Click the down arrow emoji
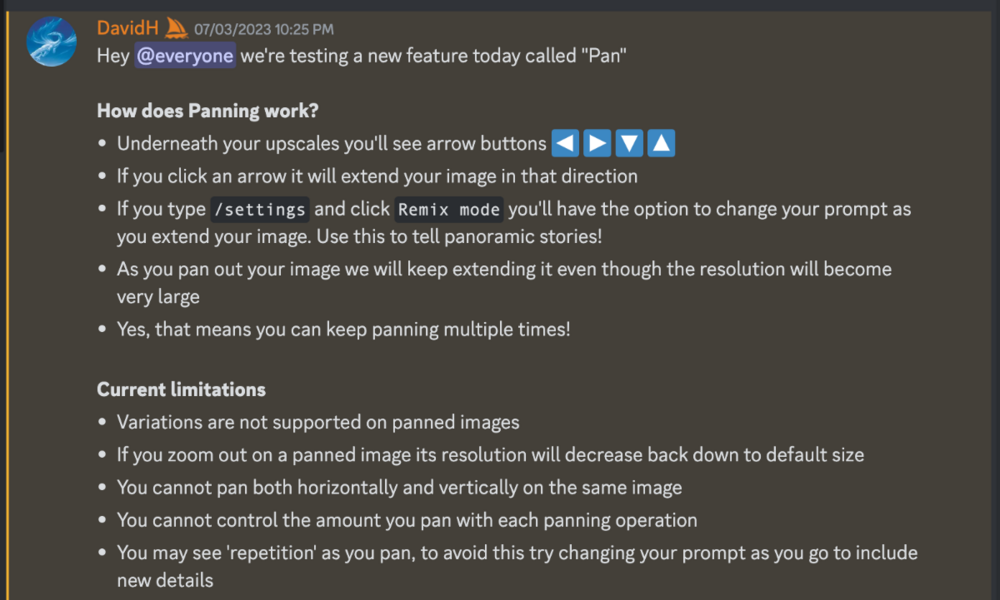This screenshot has height=600, width=1000. 629,144
